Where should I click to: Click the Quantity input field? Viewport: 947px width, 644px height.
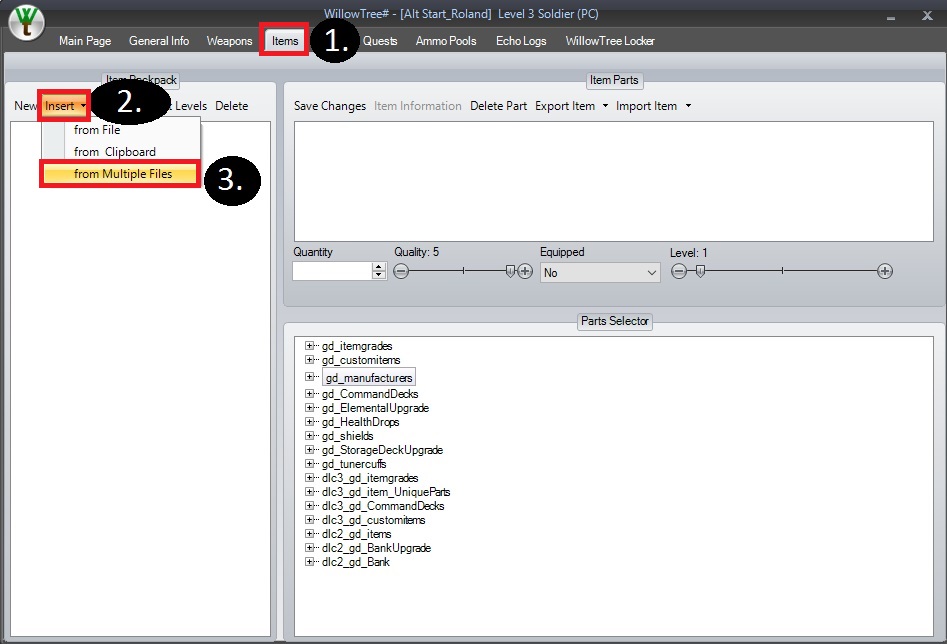331,271
